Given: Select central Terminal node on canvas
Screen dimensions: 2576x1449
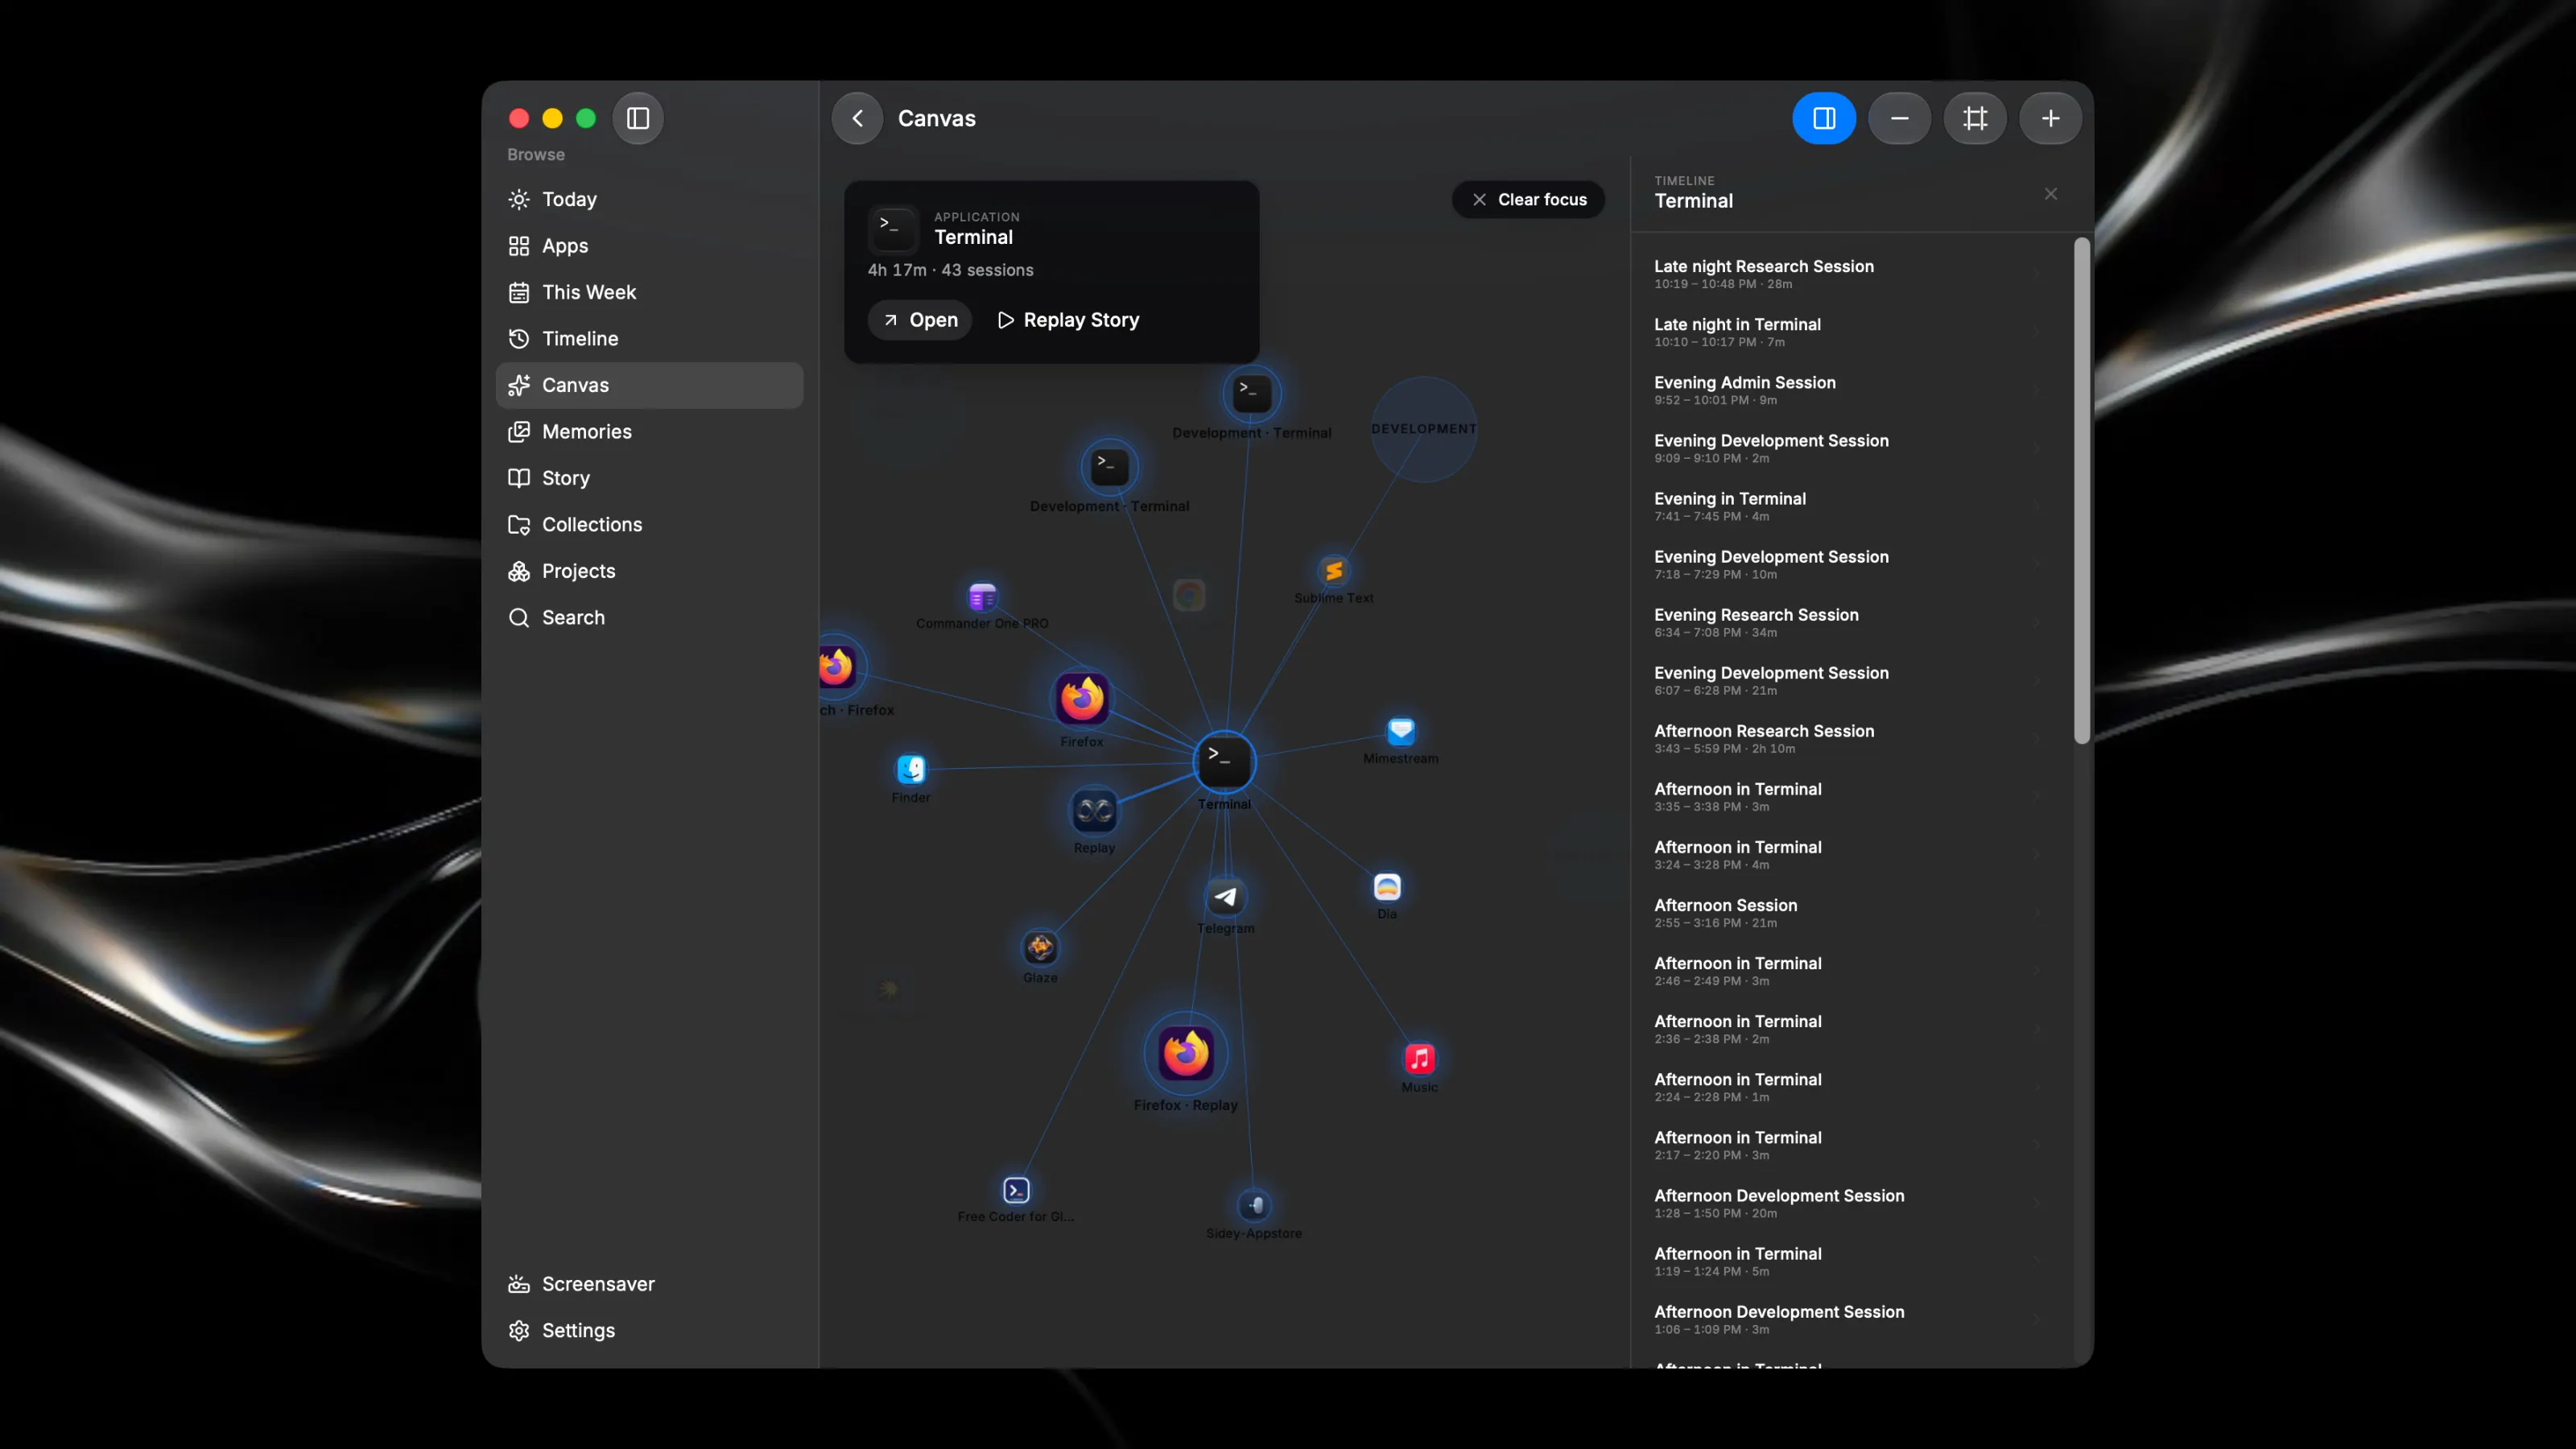Looking at the screenshot, I should coord(1224,762).
